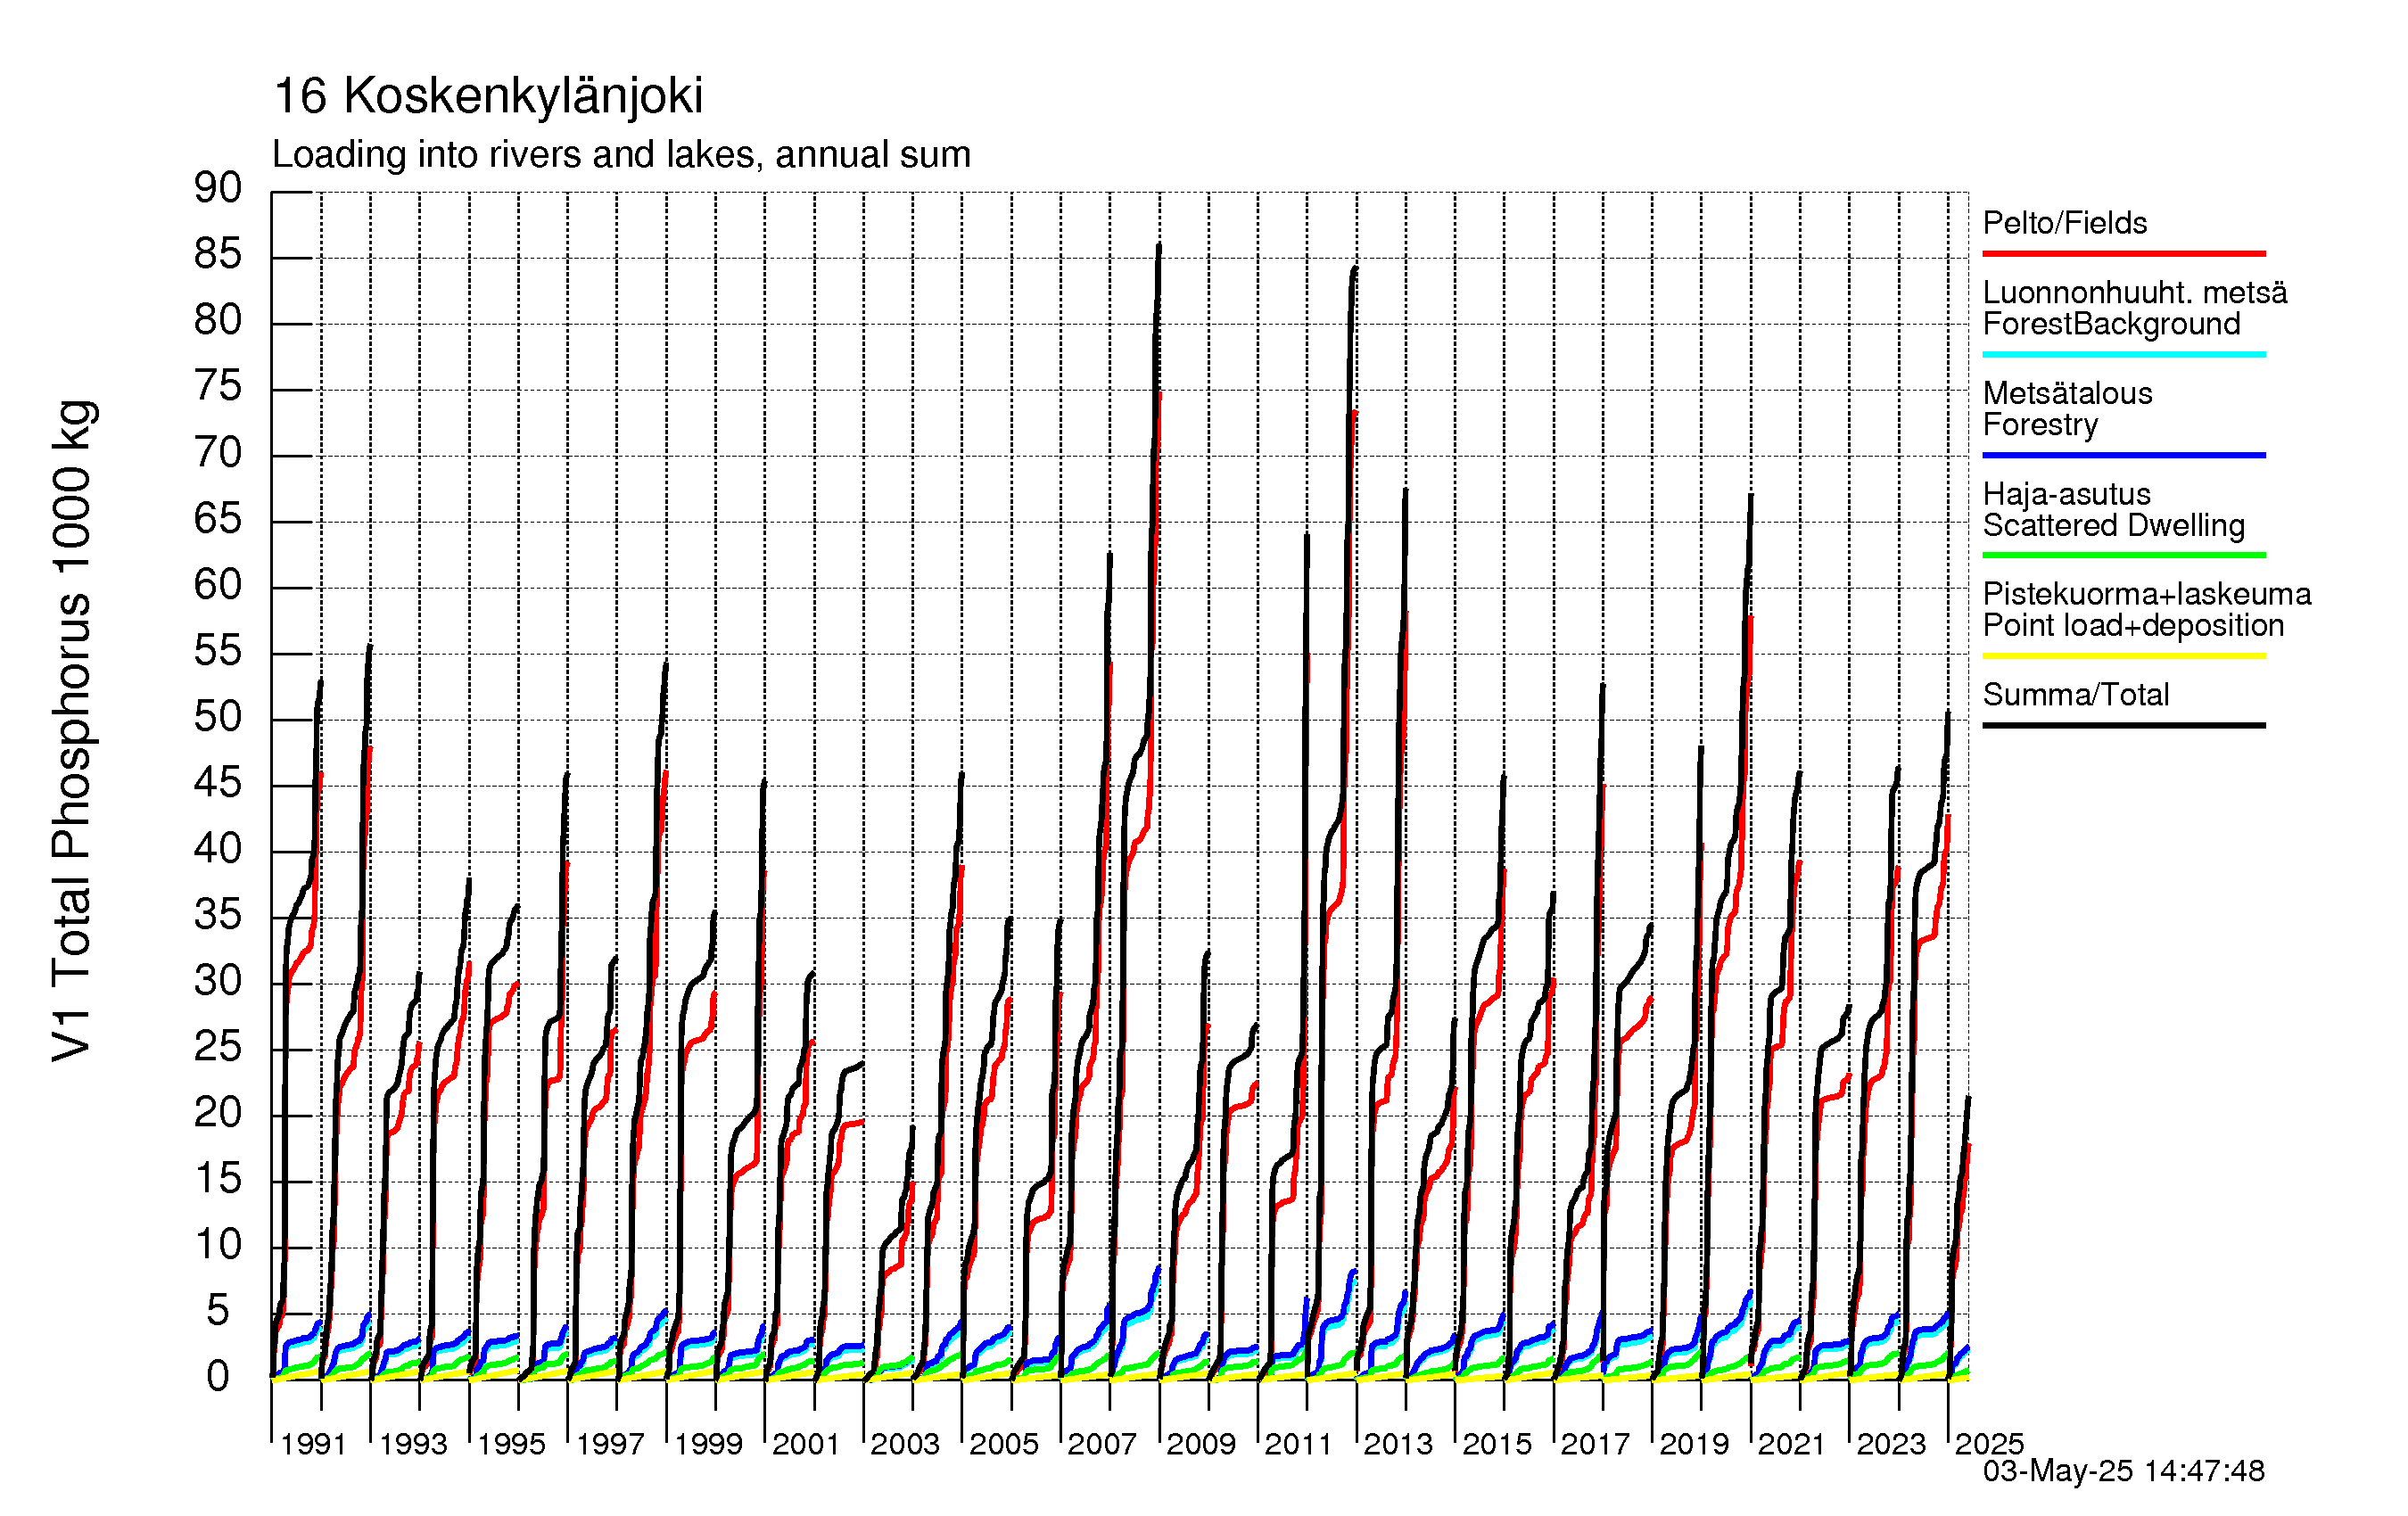Viewport: 2408px width, 1516px height.
Task: Click the highest black total peak near 86
Action: pyautogui.click(x=1159, y=246)
